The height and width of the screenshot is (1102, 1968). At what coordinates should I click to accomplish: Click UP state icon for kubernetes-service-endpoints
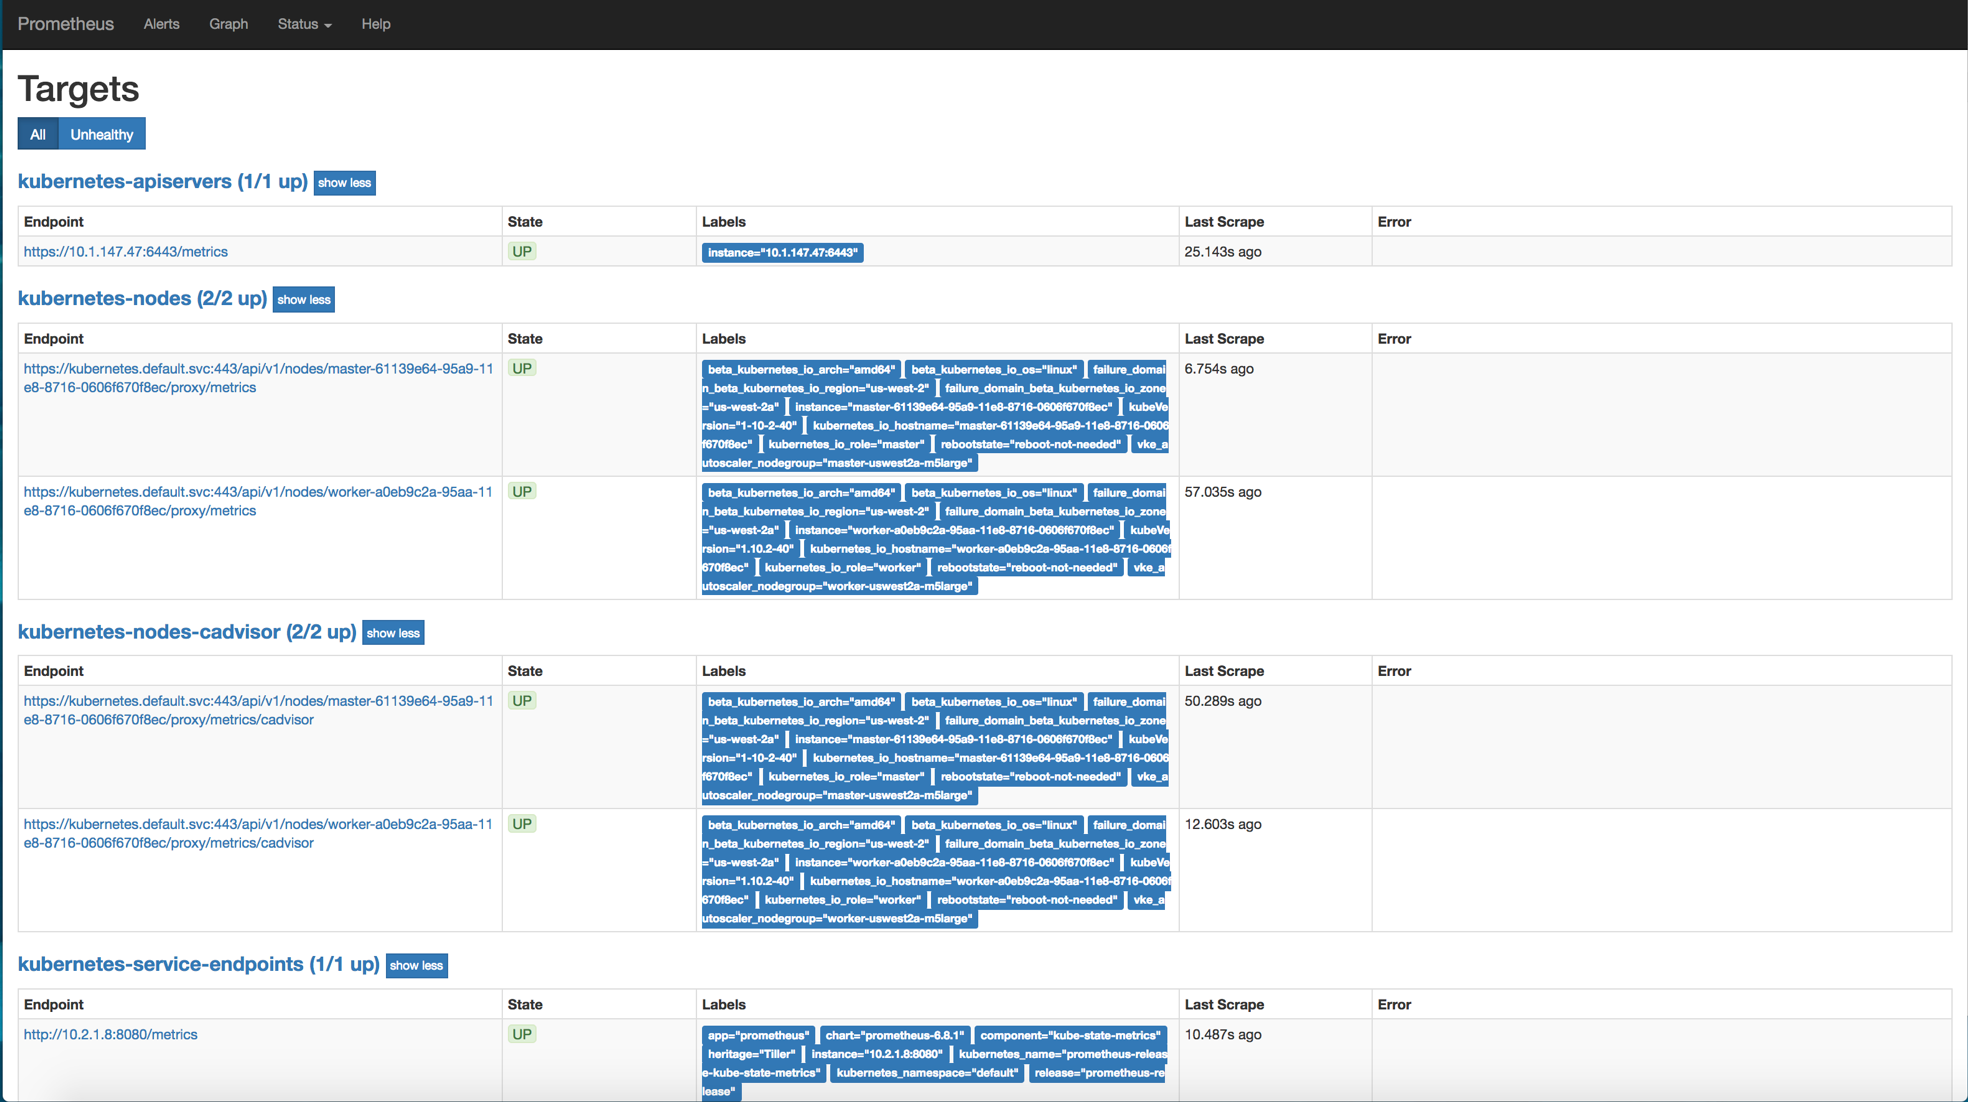pos(522,1033)
